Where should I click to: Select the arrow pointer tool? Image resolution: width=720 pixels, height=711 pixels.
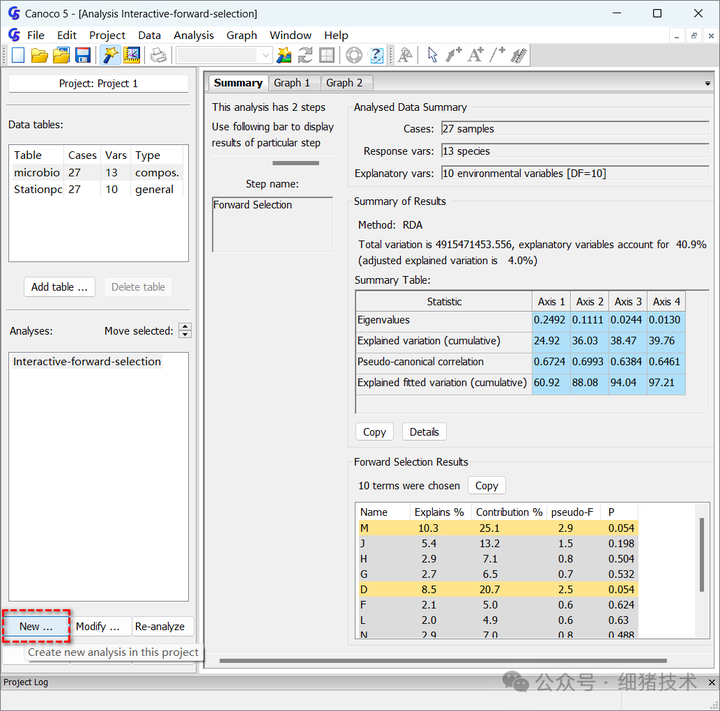(x=432, y=55)
